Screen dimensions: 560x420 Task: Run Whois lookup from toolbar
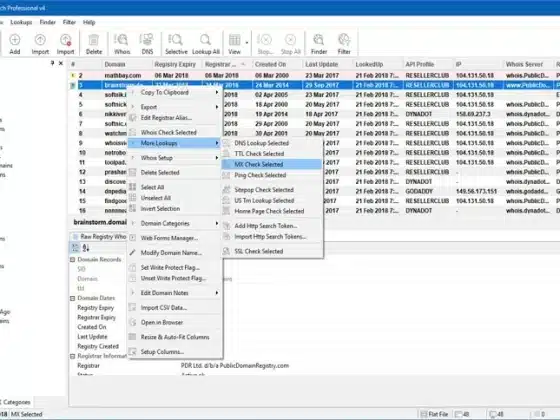(x=122, y=44)
